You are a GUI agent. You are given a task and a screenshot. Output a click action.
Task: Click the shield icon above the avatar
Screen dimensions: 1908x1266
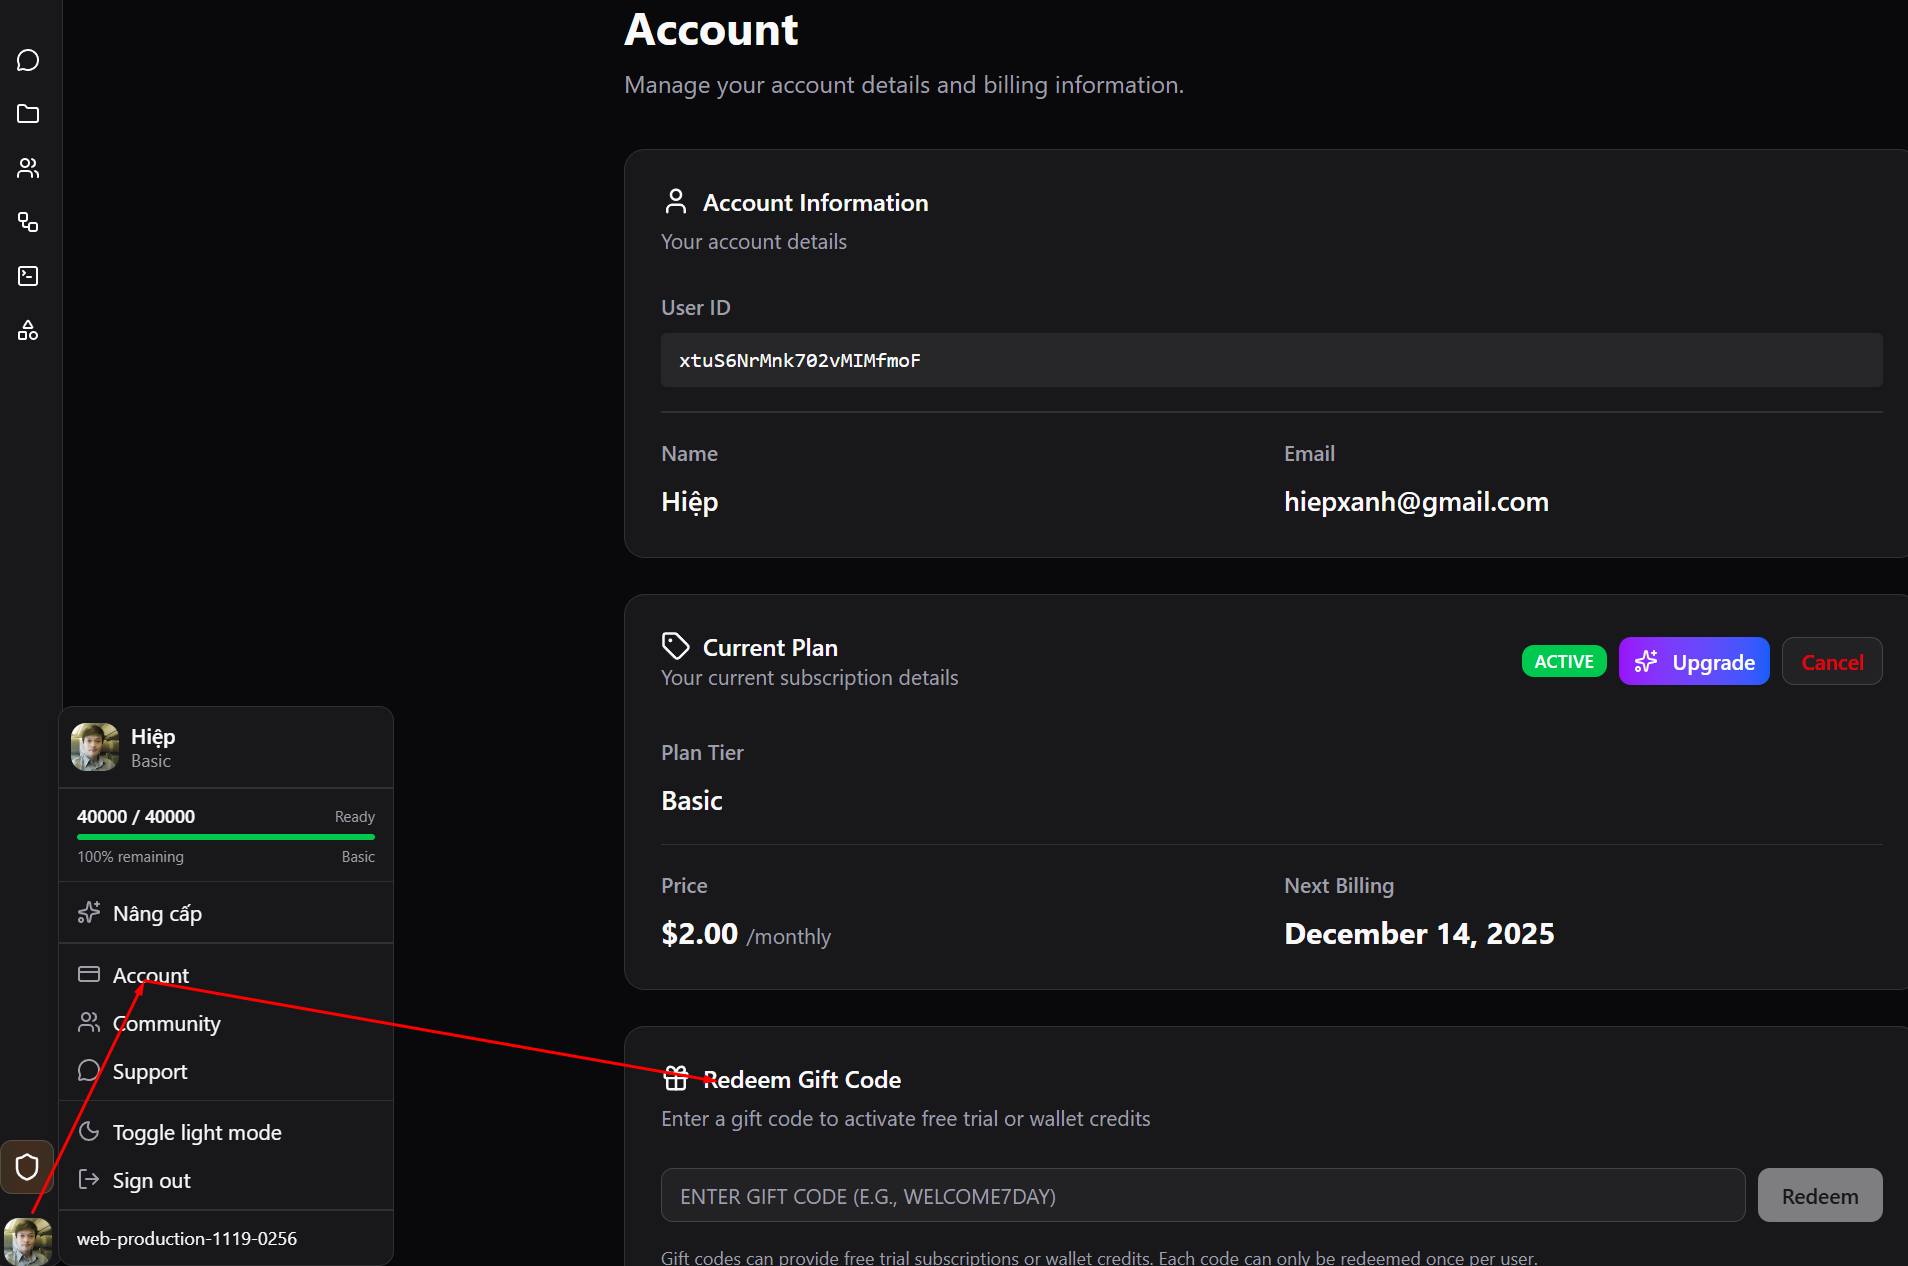tap(27, 1166)
